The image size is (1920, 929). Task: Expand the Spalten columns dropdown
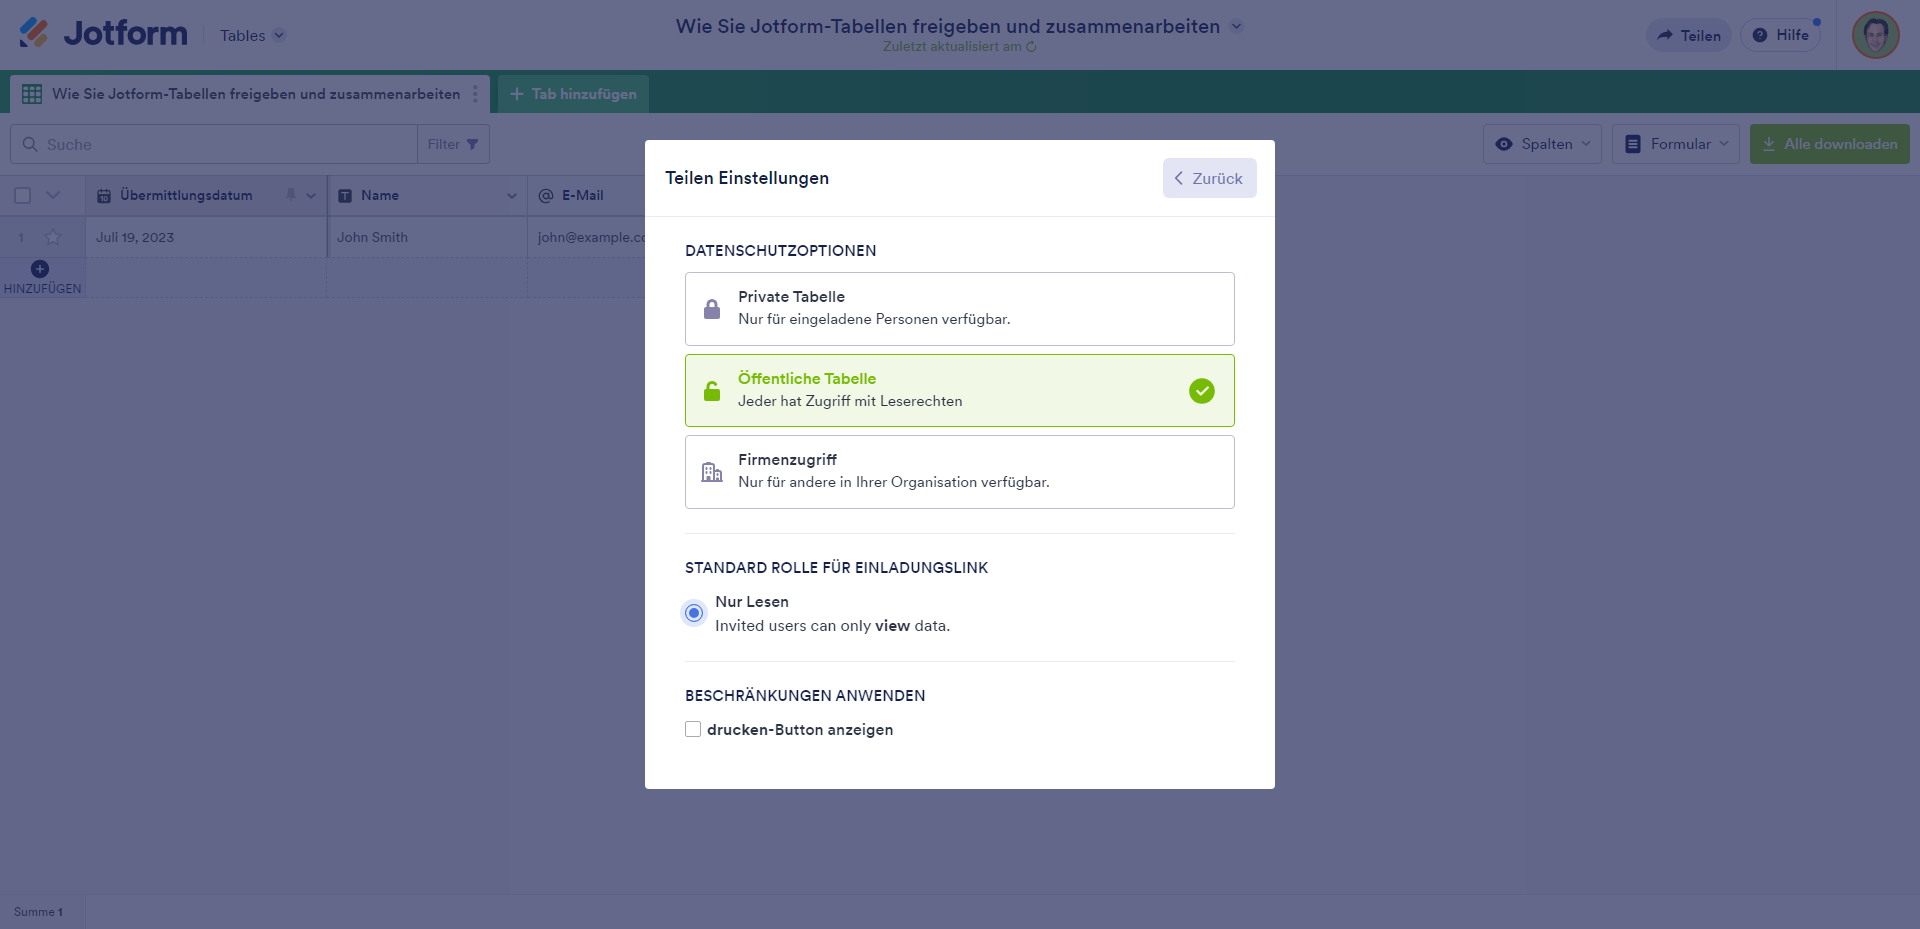1542,144
